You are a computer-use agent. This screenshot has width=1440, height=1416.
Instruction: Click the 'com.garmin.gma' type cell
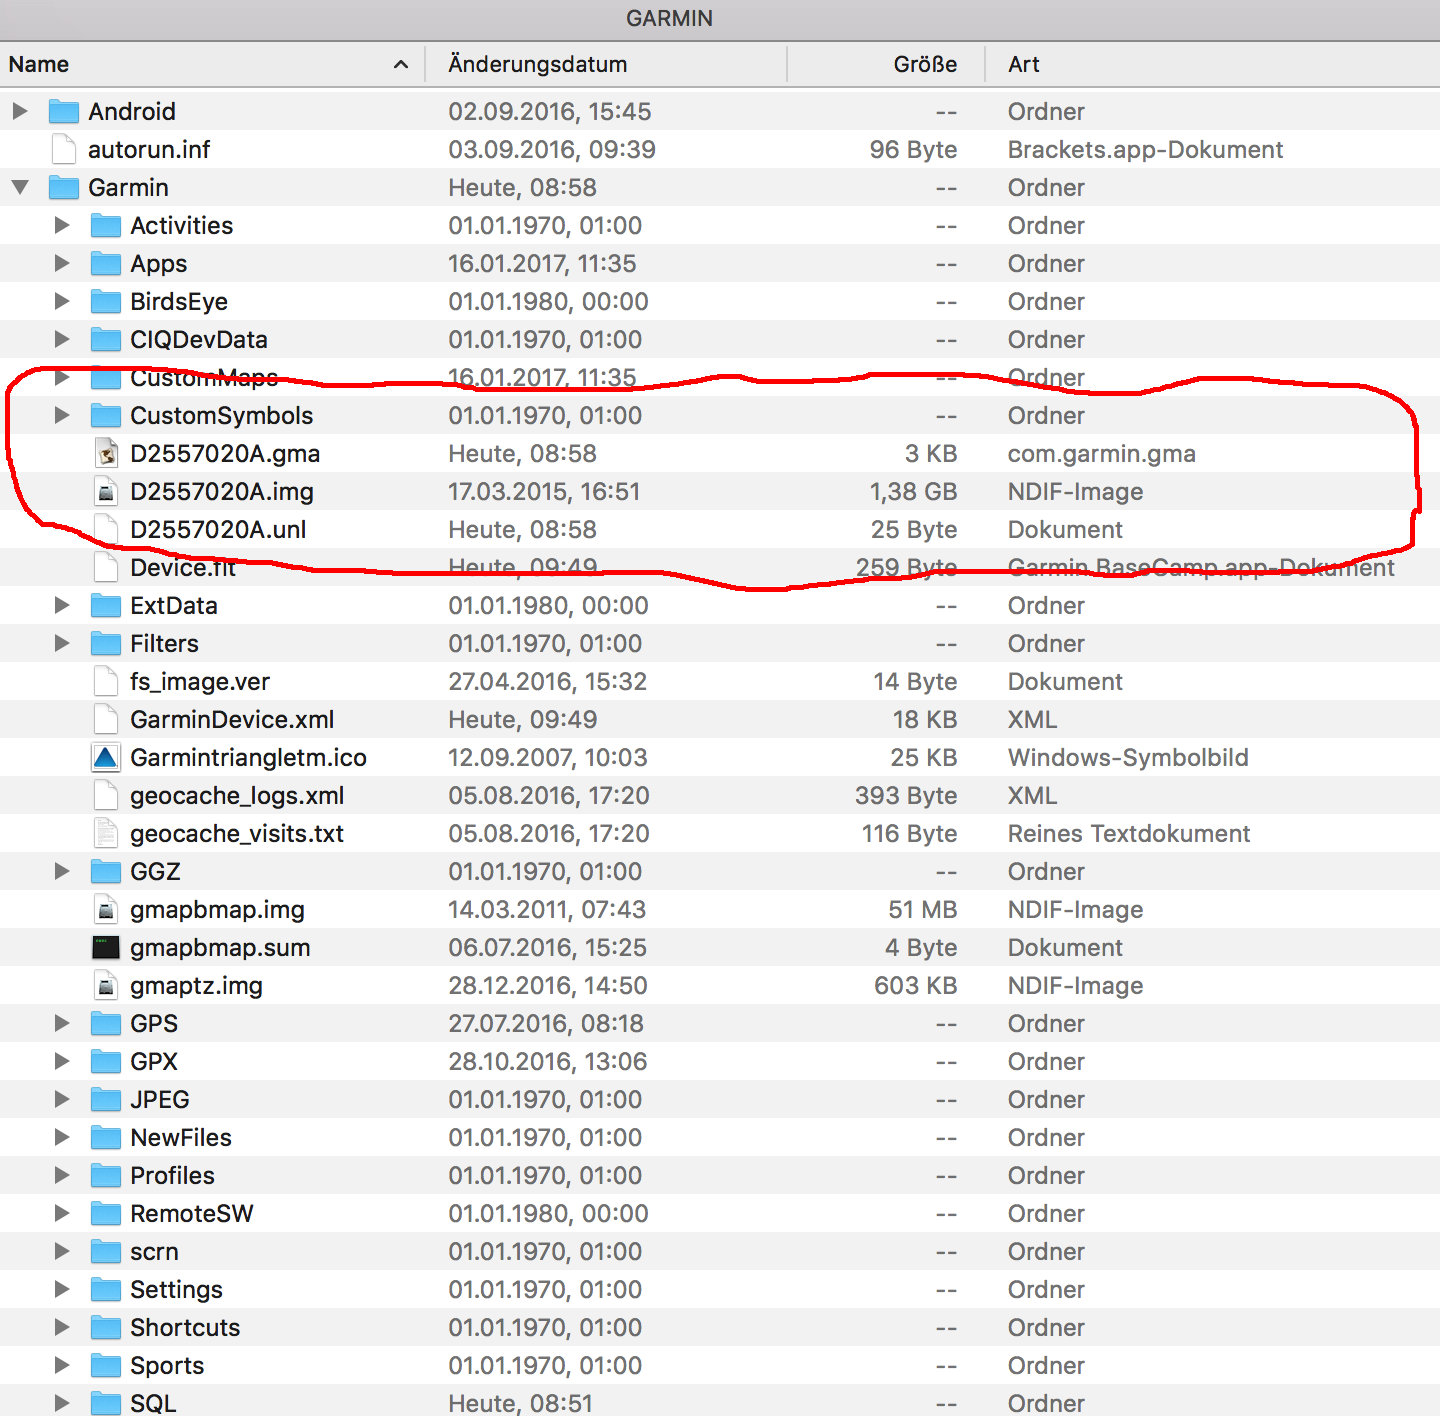tap(1102, 453)
